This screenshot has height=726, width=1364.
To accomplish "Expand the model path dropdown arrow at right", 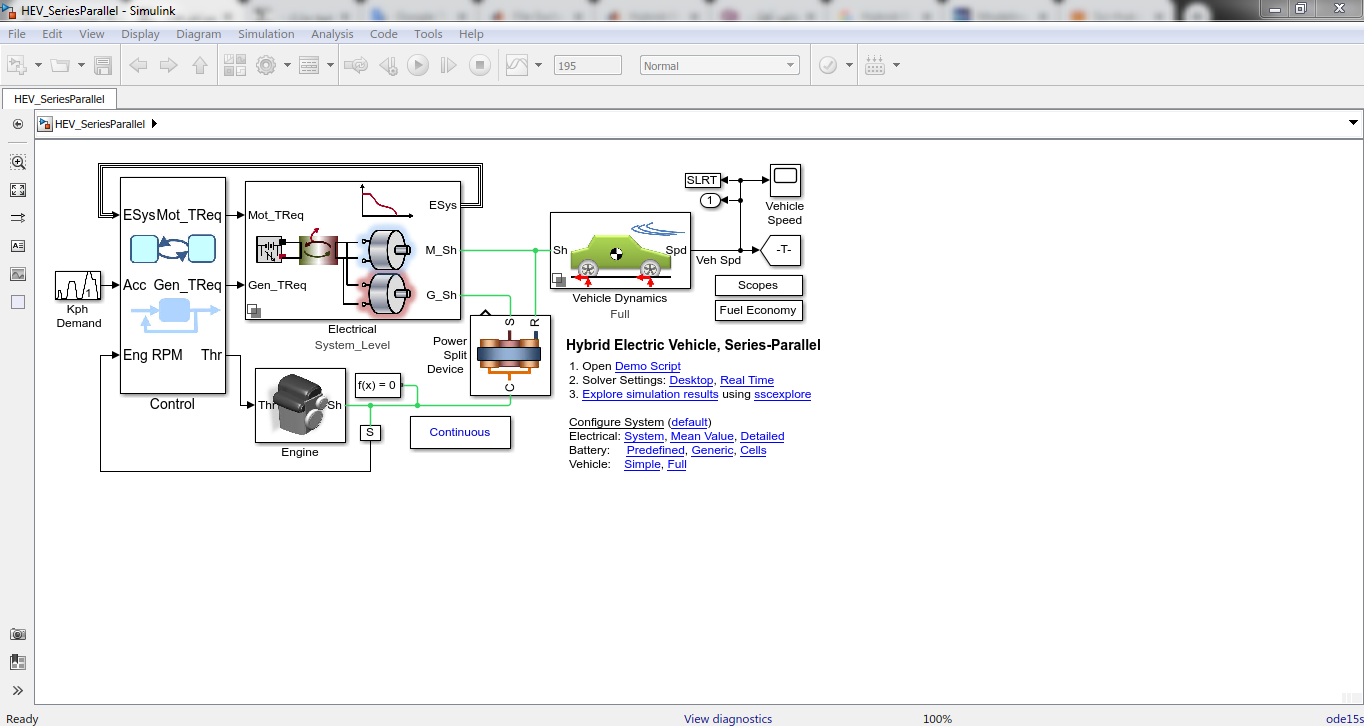I will [1353, 124].
